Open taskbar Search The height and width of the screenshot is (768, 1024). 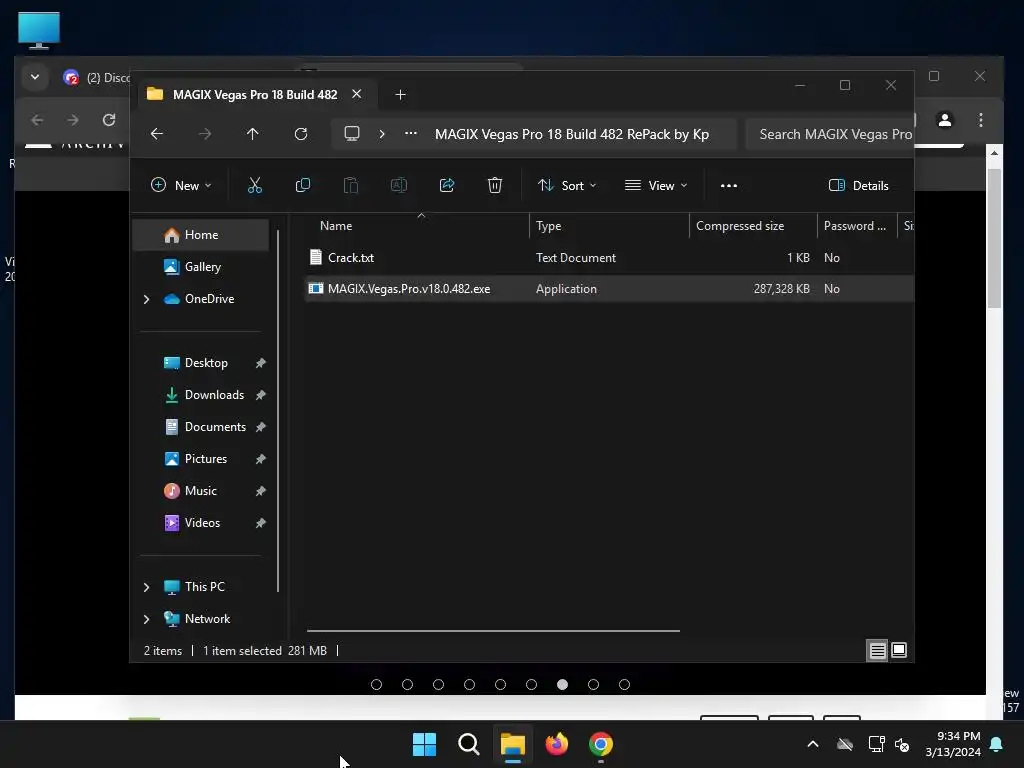click(x=468, y=744)
